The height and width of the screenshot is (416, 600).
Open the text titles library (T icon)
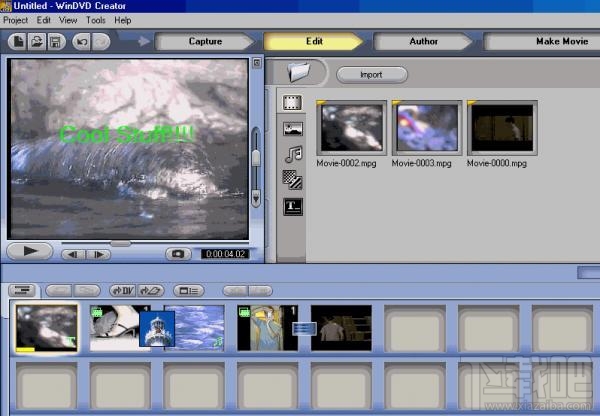click(x=293, y=207)
